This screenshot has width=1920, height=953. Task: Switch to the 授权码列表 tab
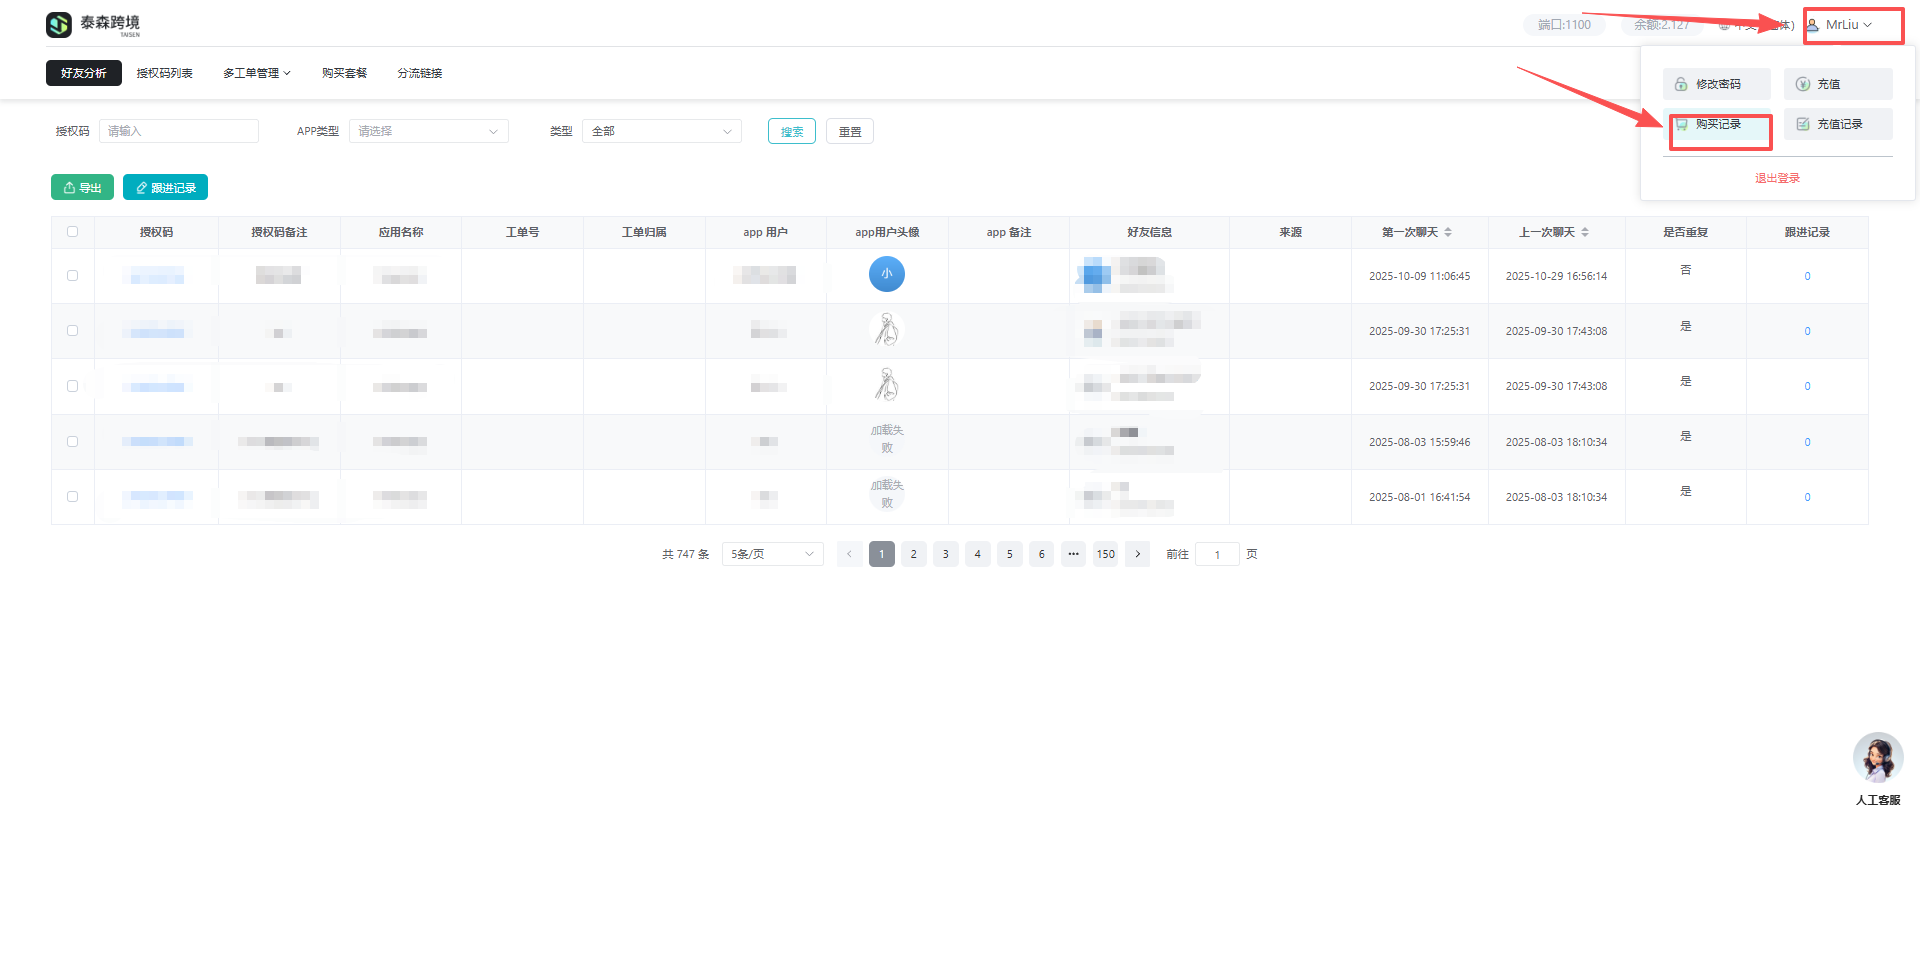coord(164,73)
